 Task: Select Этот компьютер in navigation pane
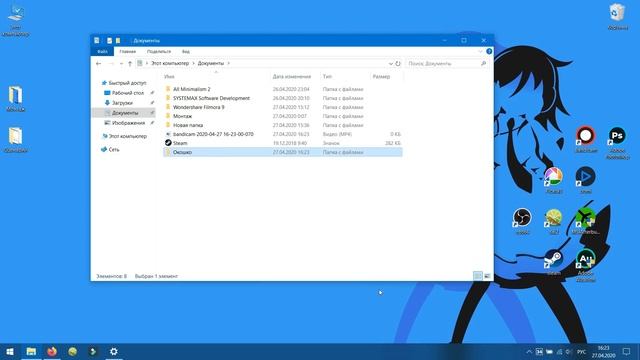tap(127, 136)
